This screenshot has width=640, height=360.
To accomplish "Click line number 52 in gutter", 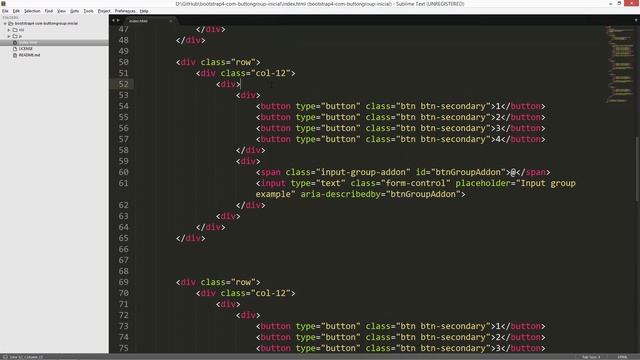I will click(x=123, y=84).
